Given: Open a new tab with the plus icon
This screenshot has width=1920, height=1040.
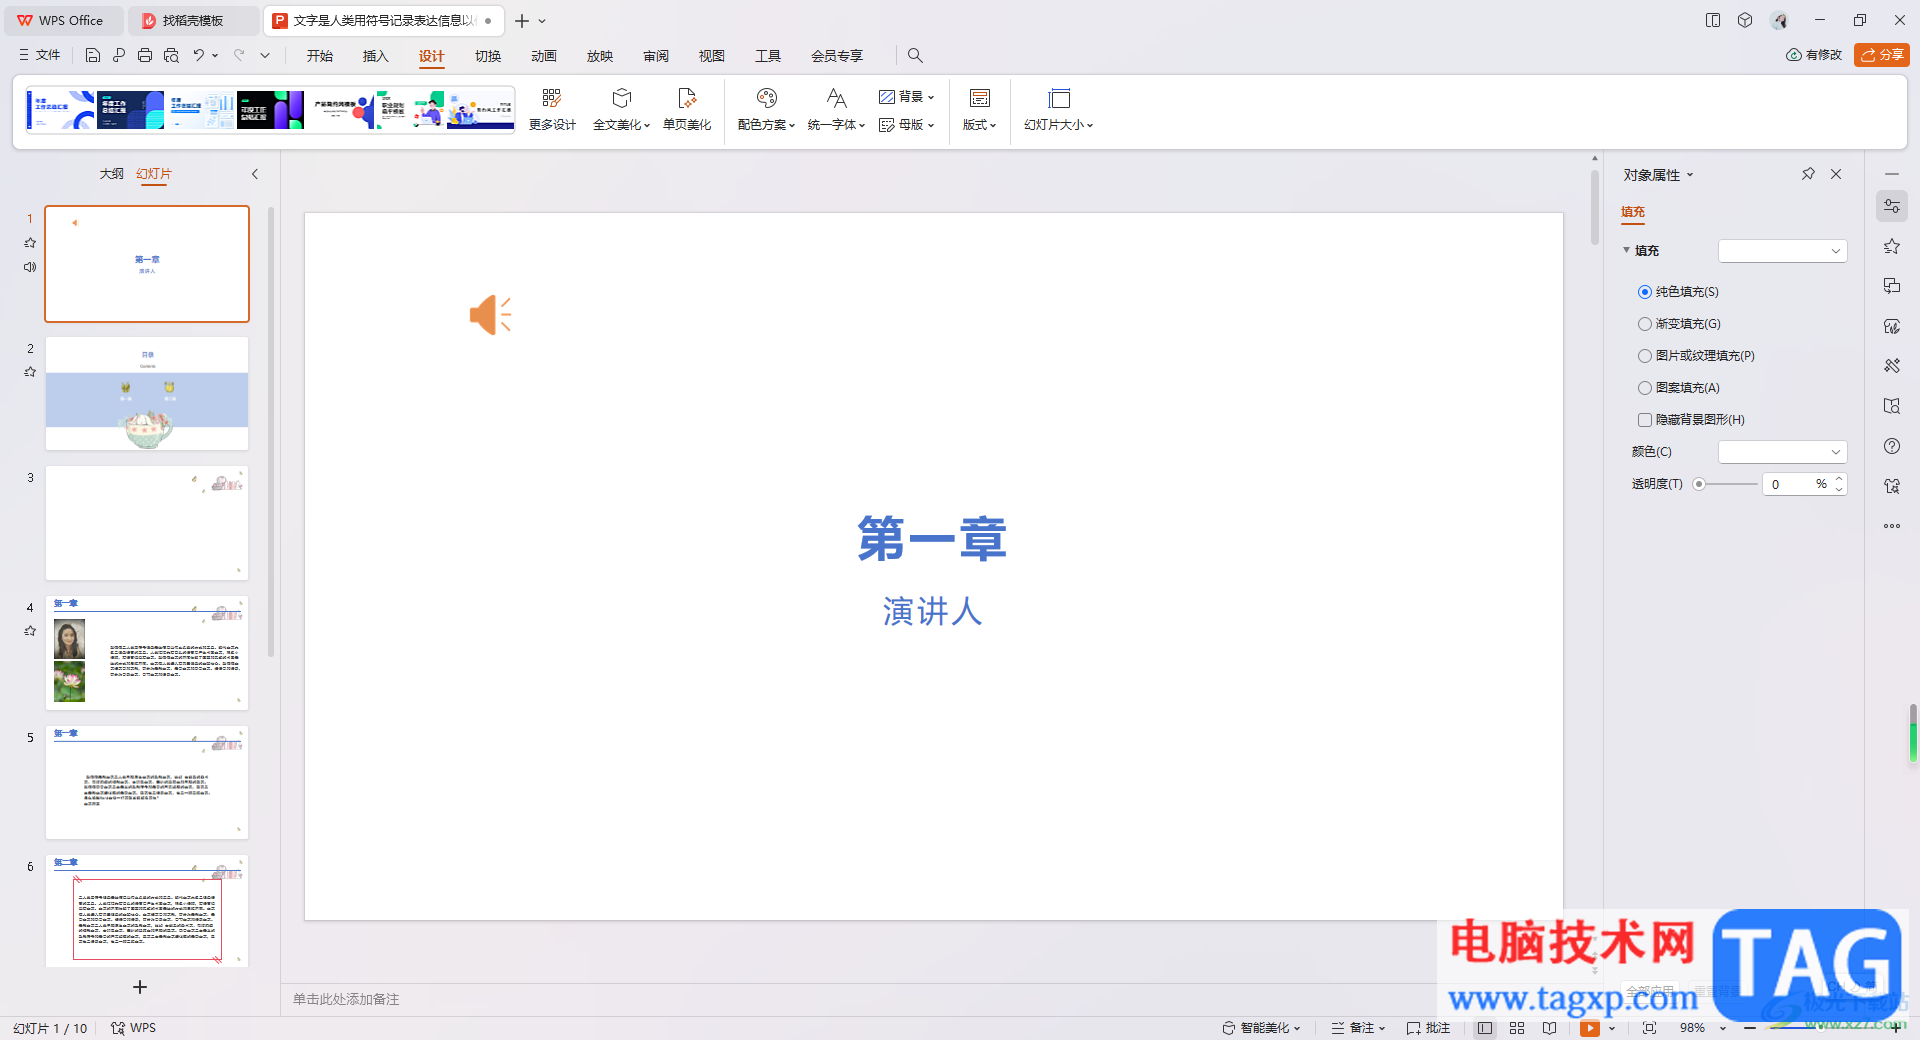Looking at the screenshot, I should click(x=522, y=21).
